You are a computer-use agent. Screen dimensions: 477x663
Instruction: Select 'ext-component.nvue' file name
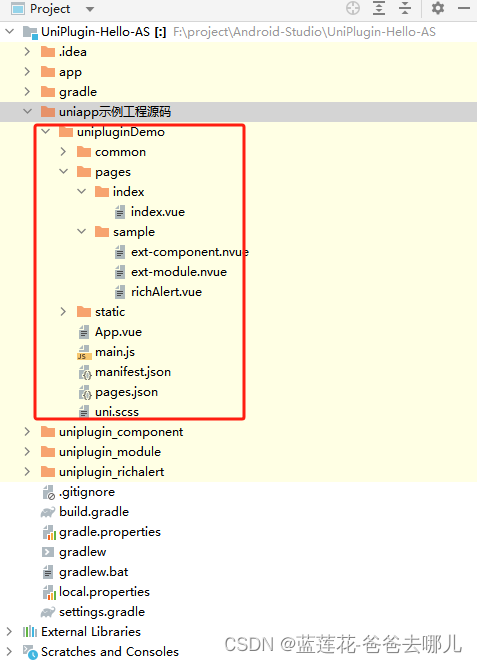pos(190,252)
